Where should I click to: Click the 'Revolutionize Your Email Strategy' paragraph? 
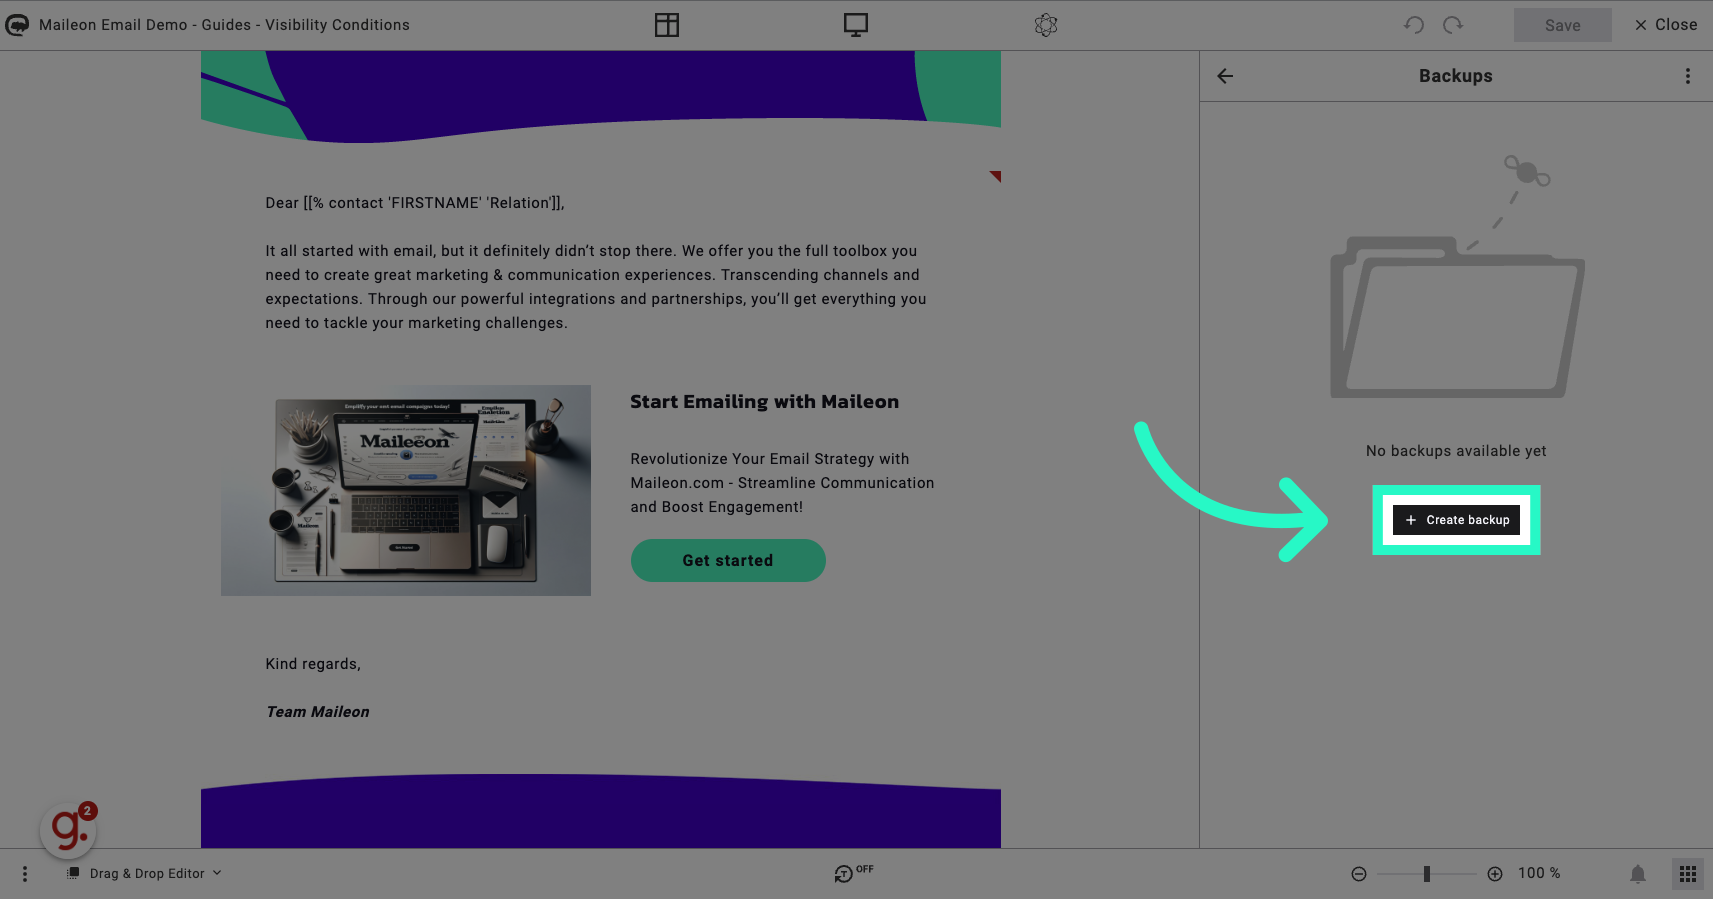782,483
